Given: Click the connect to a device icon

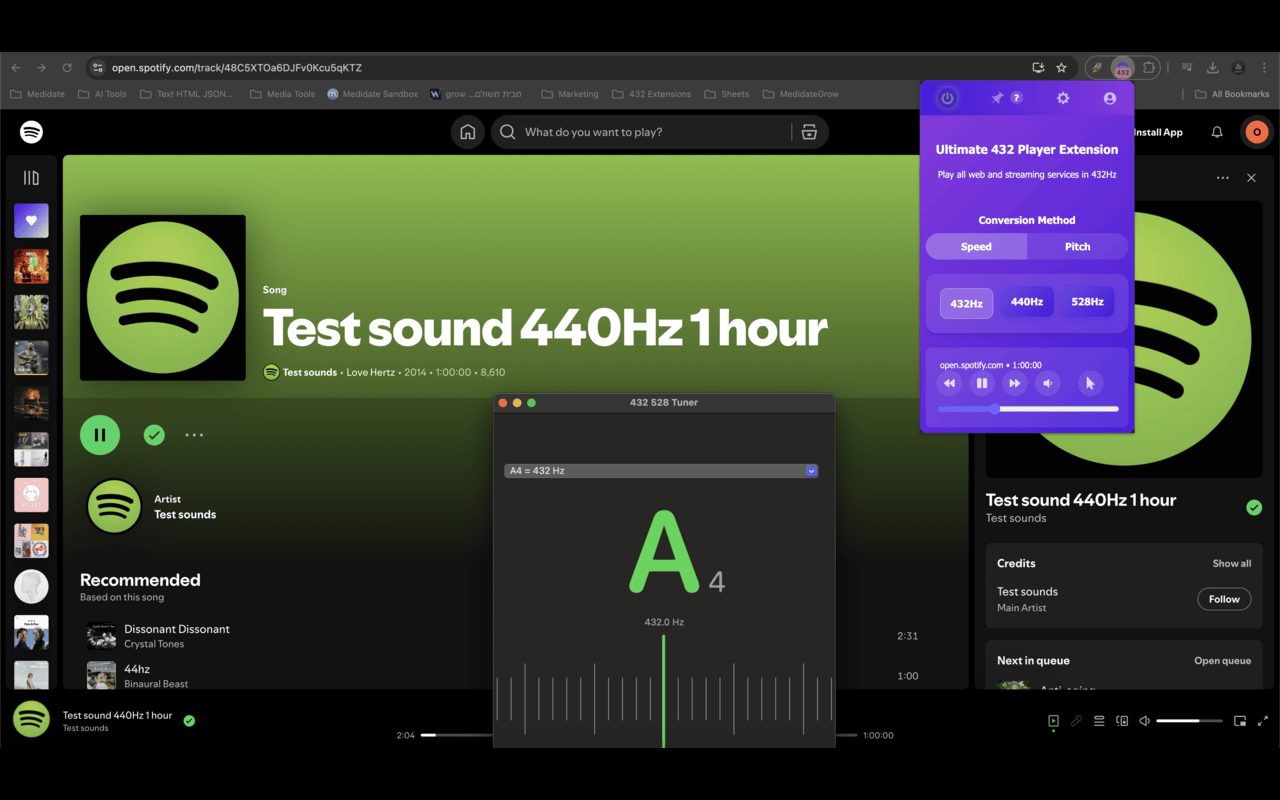Looking at the screenshot, I should click(x=1122, y=720).
